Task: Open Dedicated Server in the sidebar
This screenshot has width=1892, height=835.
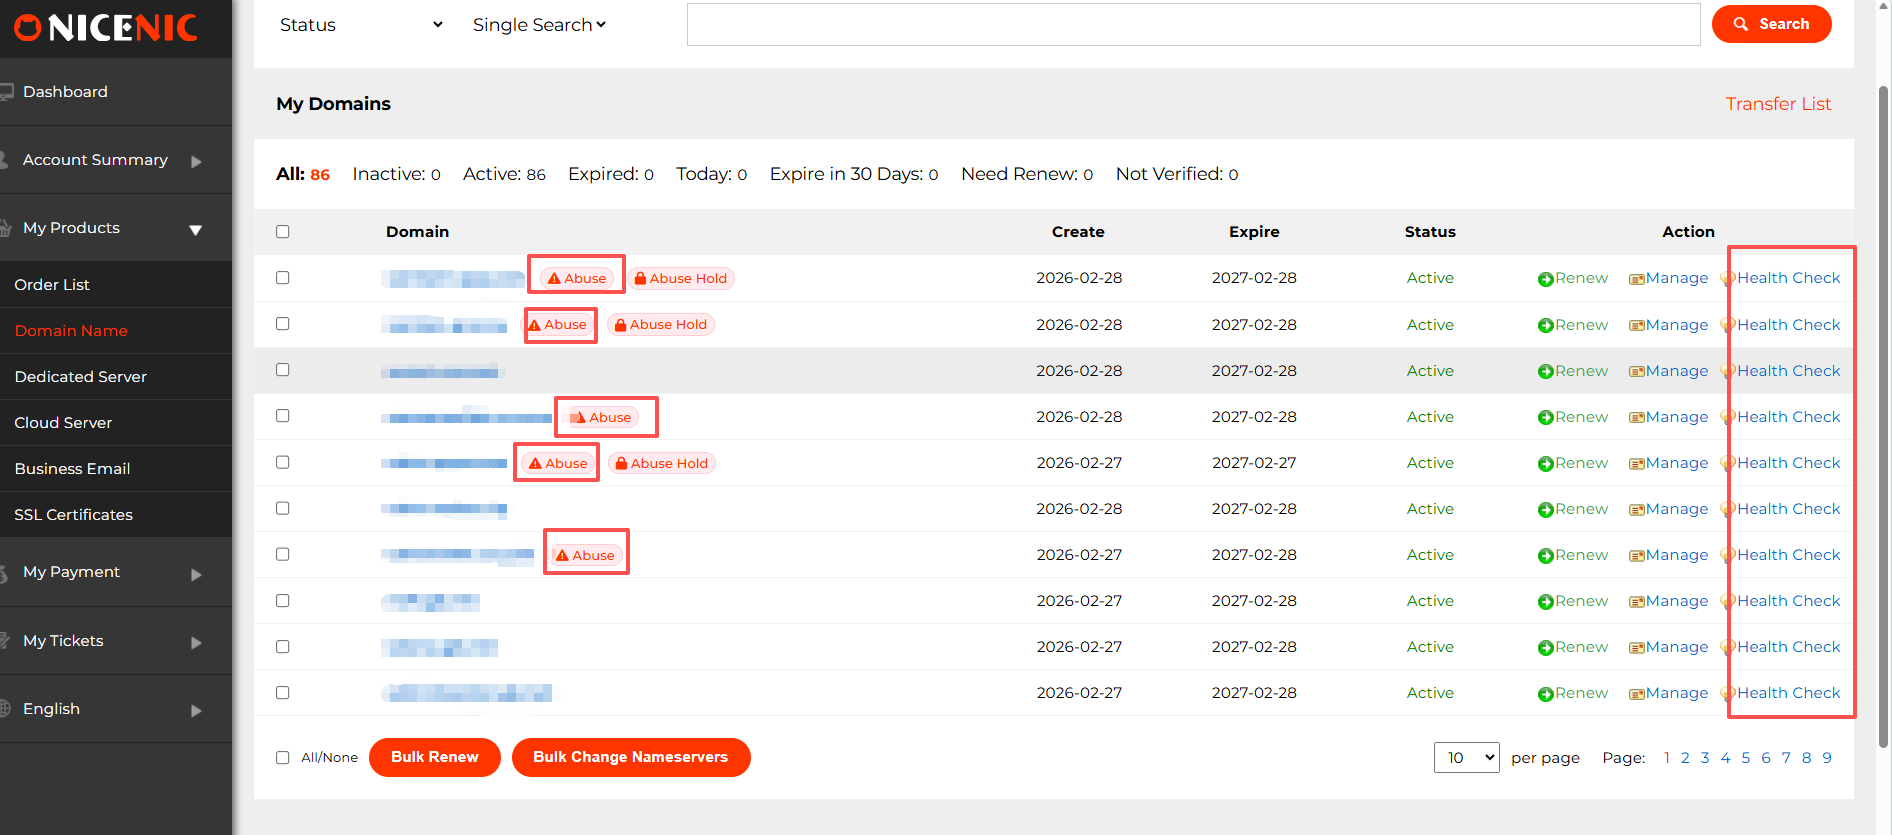Action: (81, 377)
